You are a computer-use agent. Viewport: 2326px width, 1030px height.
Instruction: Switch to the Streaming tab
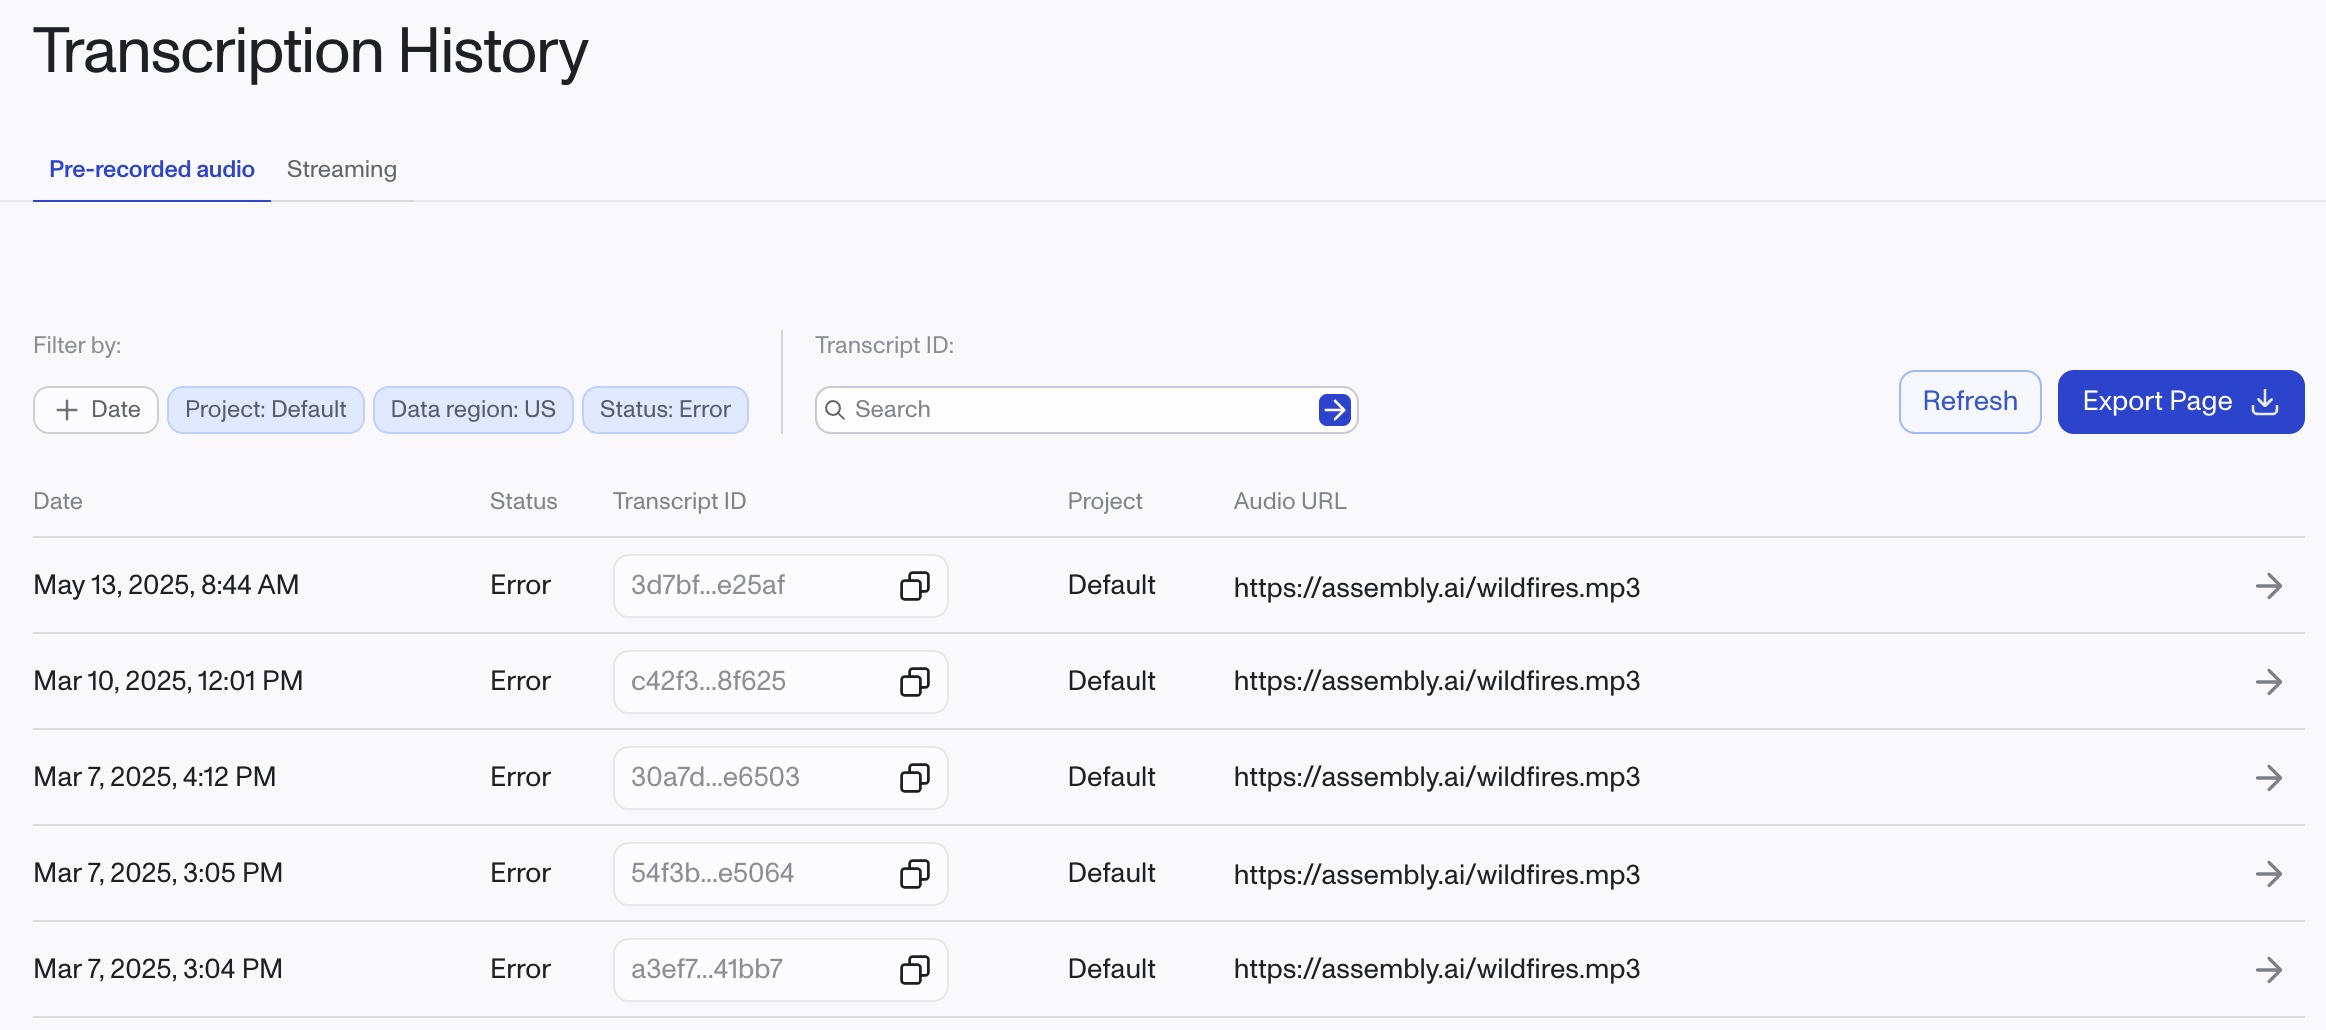coord(342,170)
